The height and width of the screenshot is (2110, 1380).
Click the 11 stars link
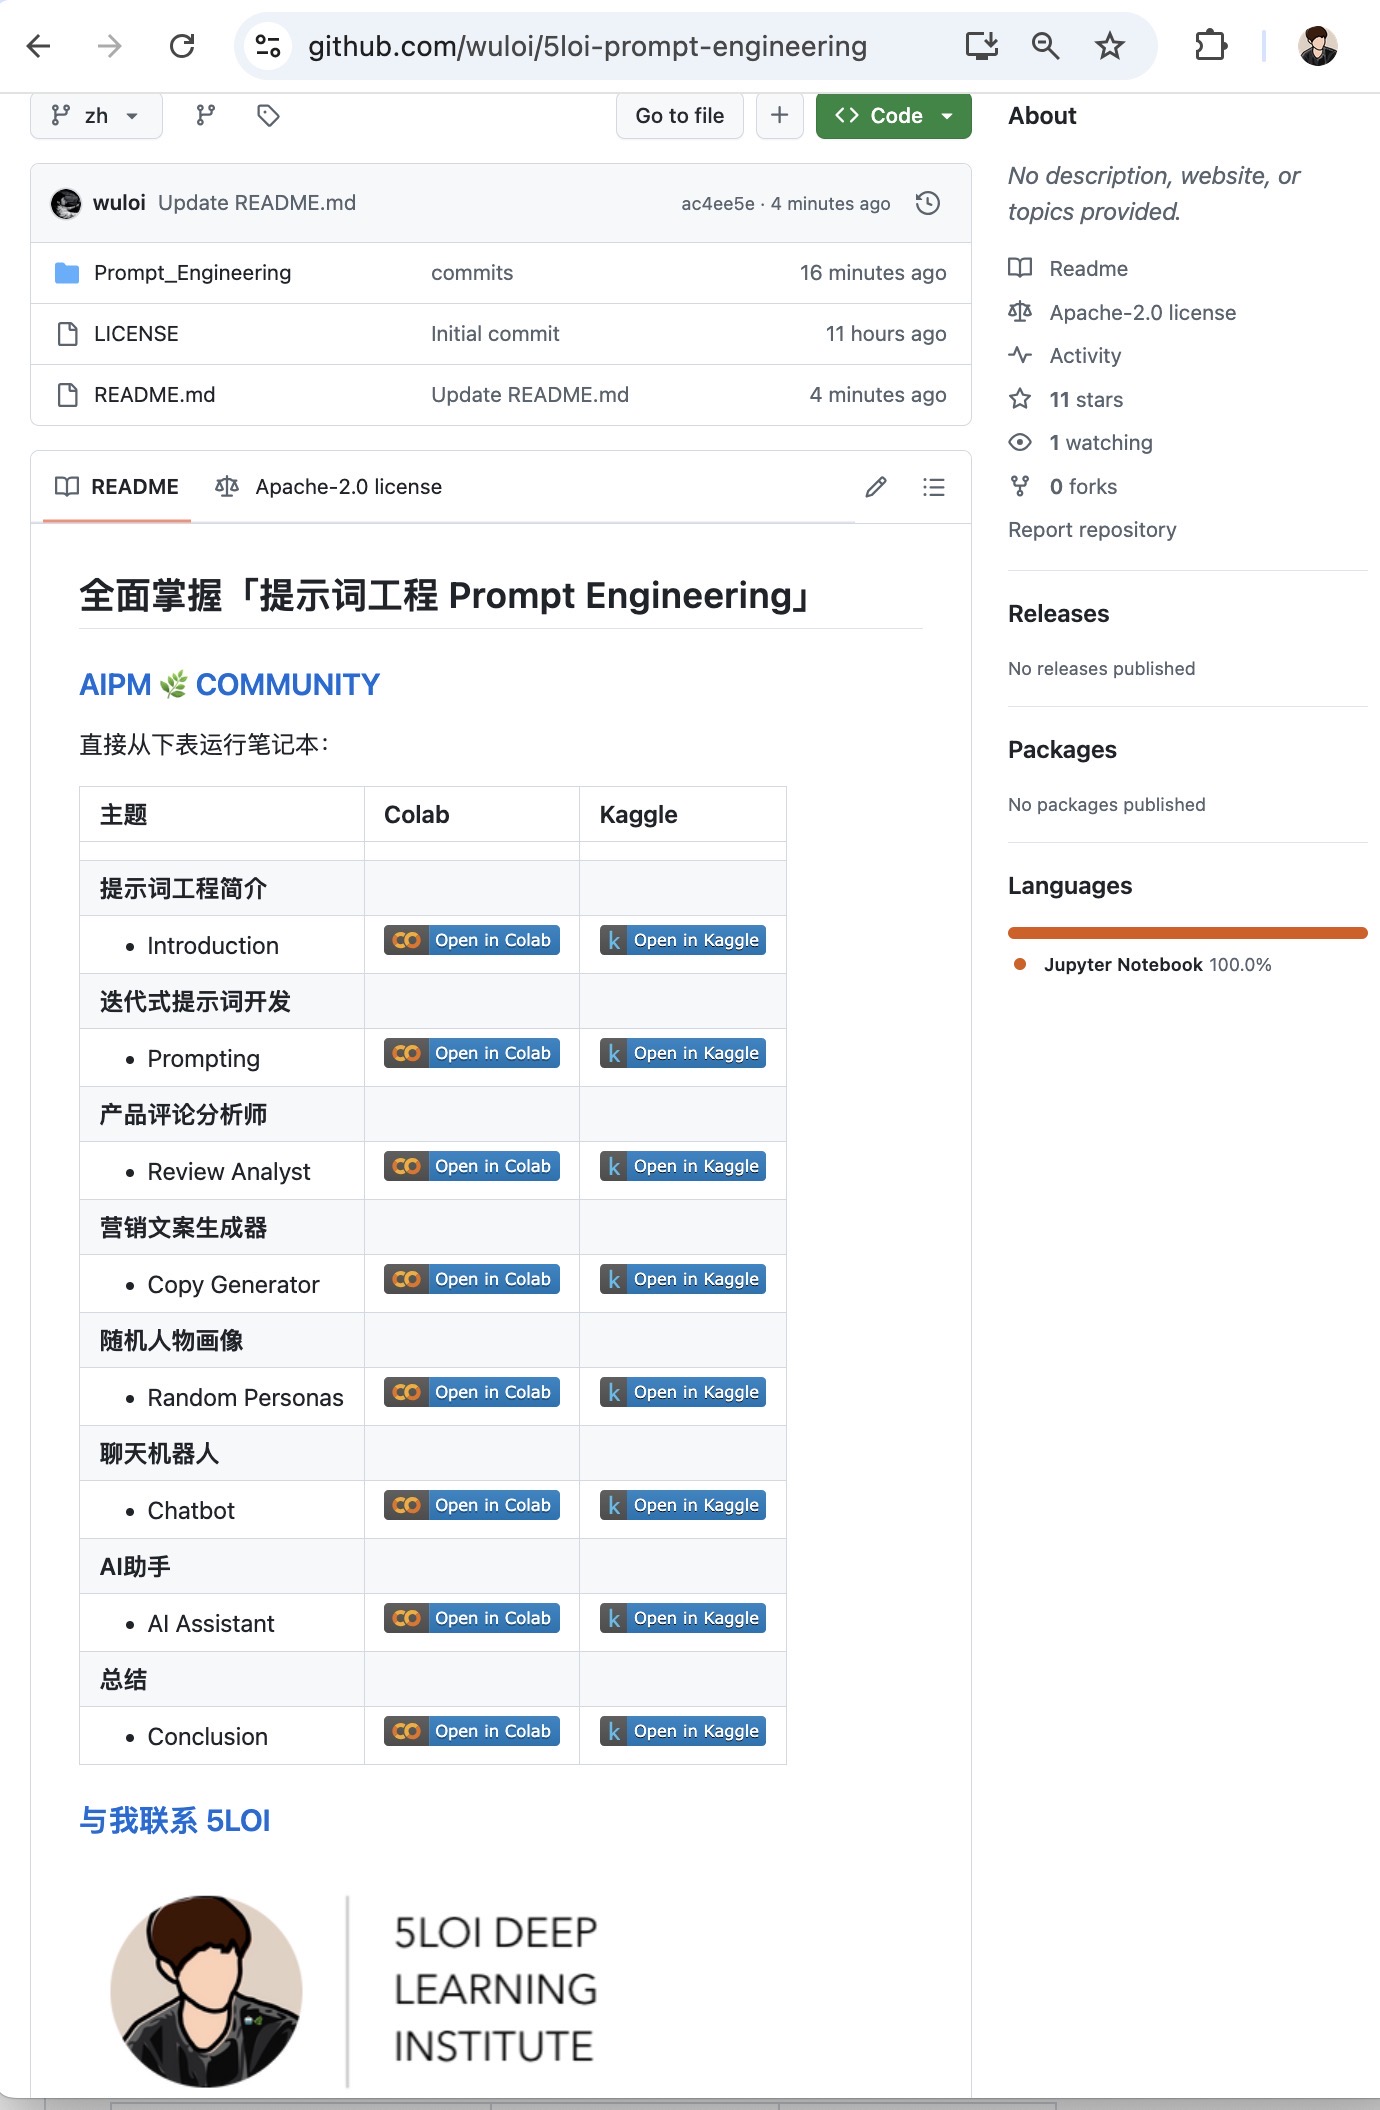(x=1086, y=400)
